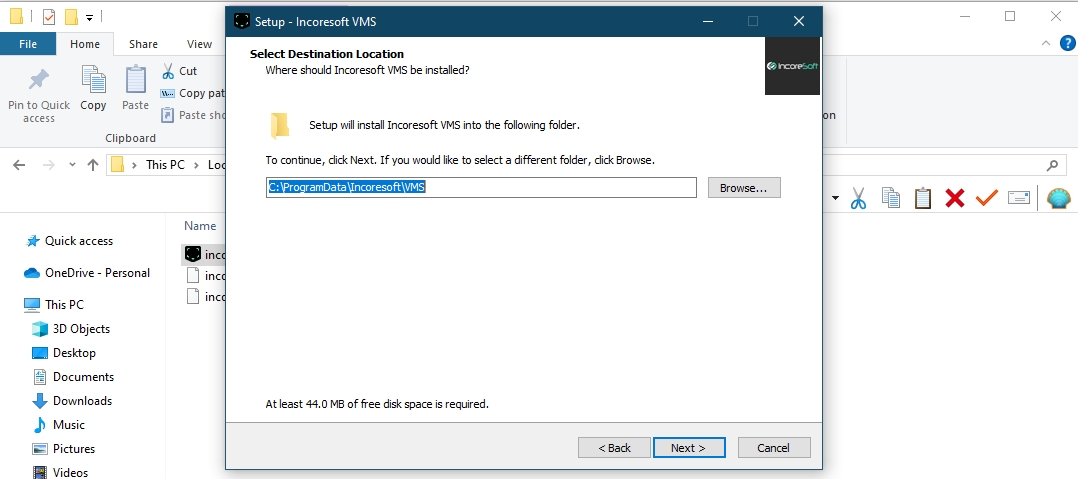Switch to the Home ribbon tab

click(x=85, y=44)
